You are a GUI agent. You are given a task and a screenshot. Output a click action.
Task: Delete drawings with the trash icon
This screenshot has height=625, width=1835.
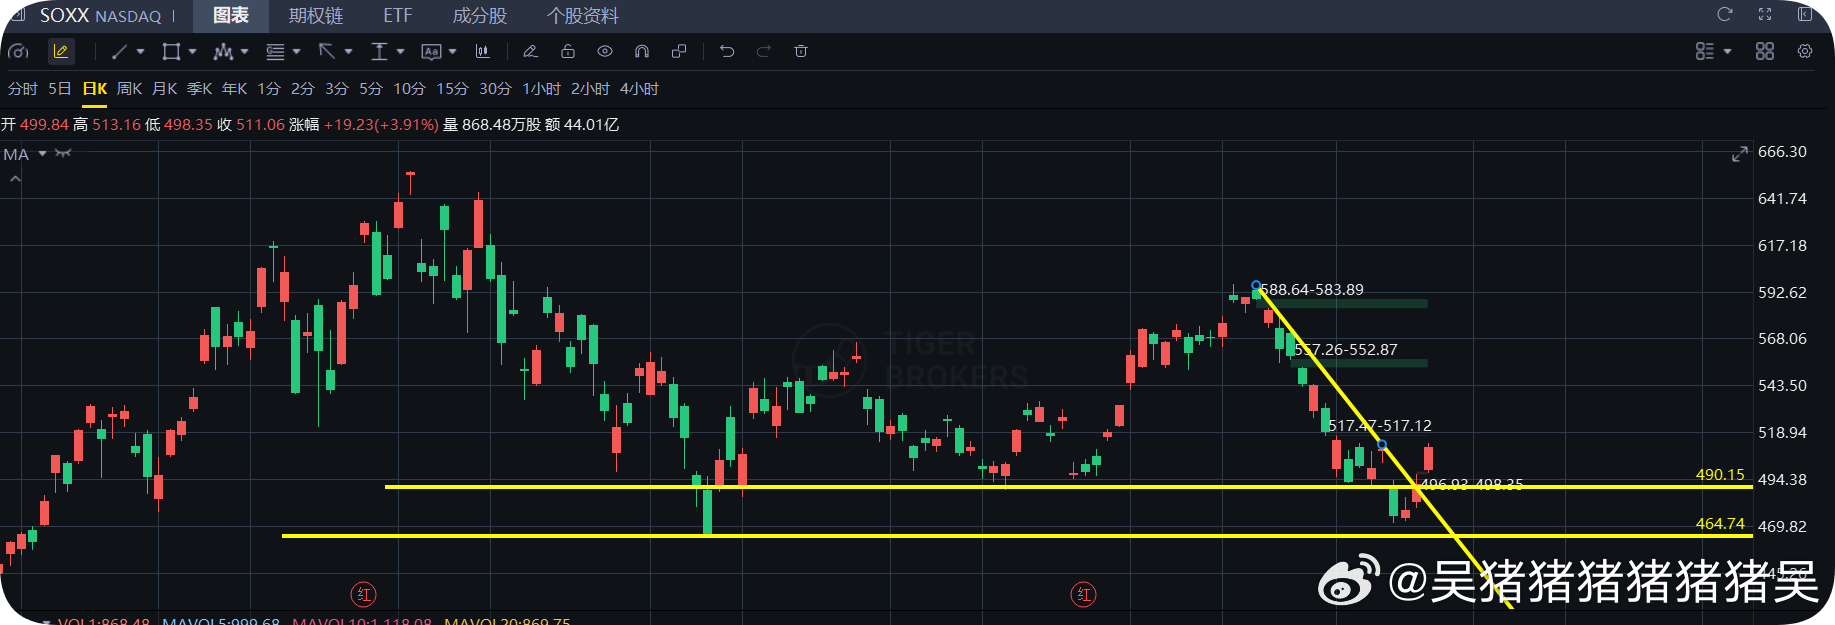(x=801, y=51)
